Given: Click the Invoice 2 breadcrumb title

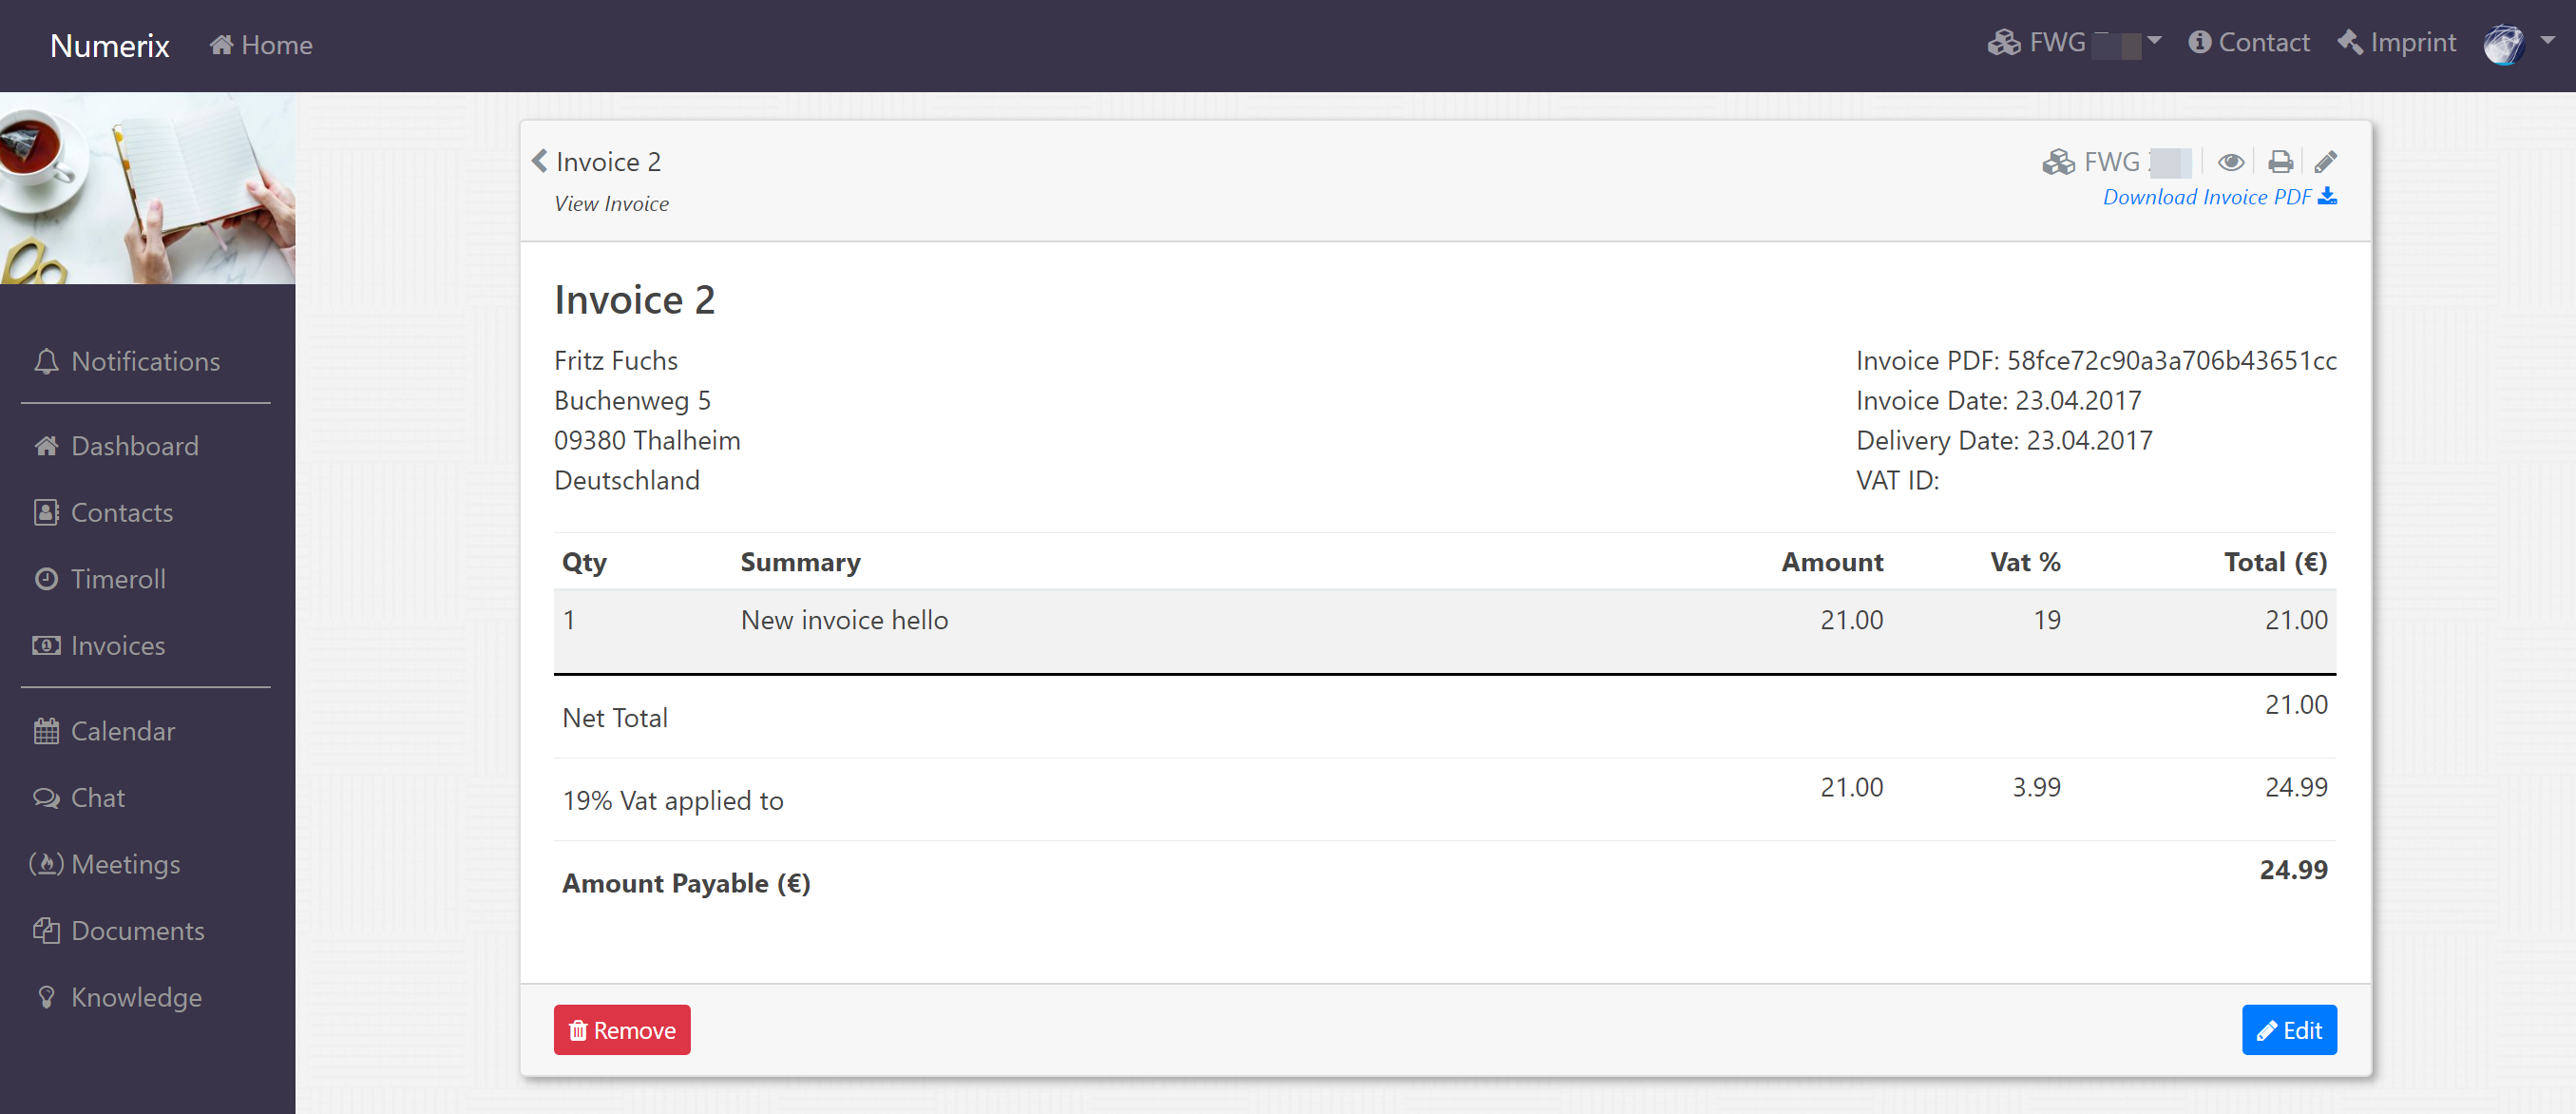Looking at the screenshot, I should pyautogui.click(x=608, y=161).
